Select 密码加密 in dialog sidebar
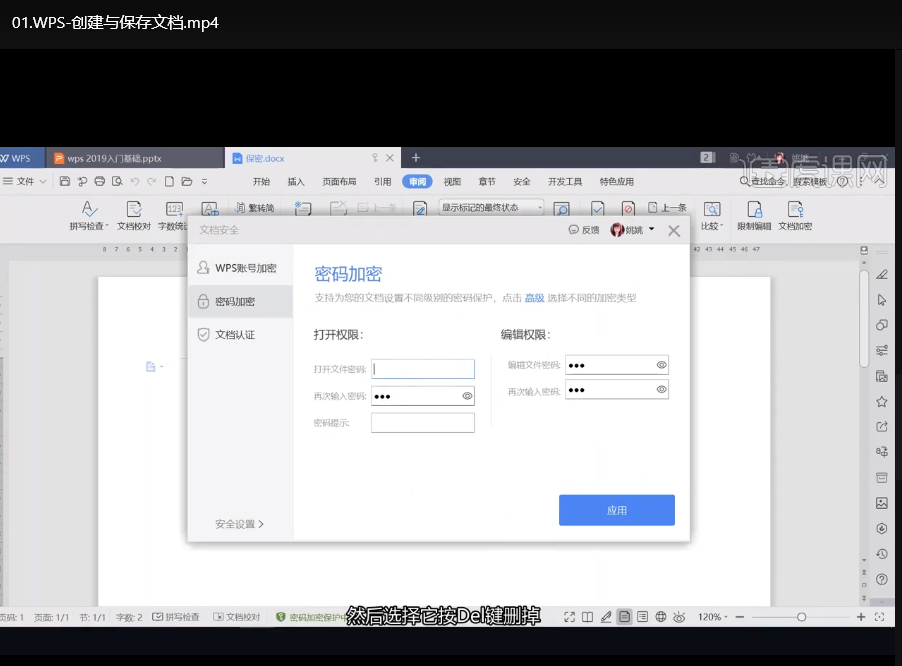The image size is (902, 666). click(x=241, y=301)
